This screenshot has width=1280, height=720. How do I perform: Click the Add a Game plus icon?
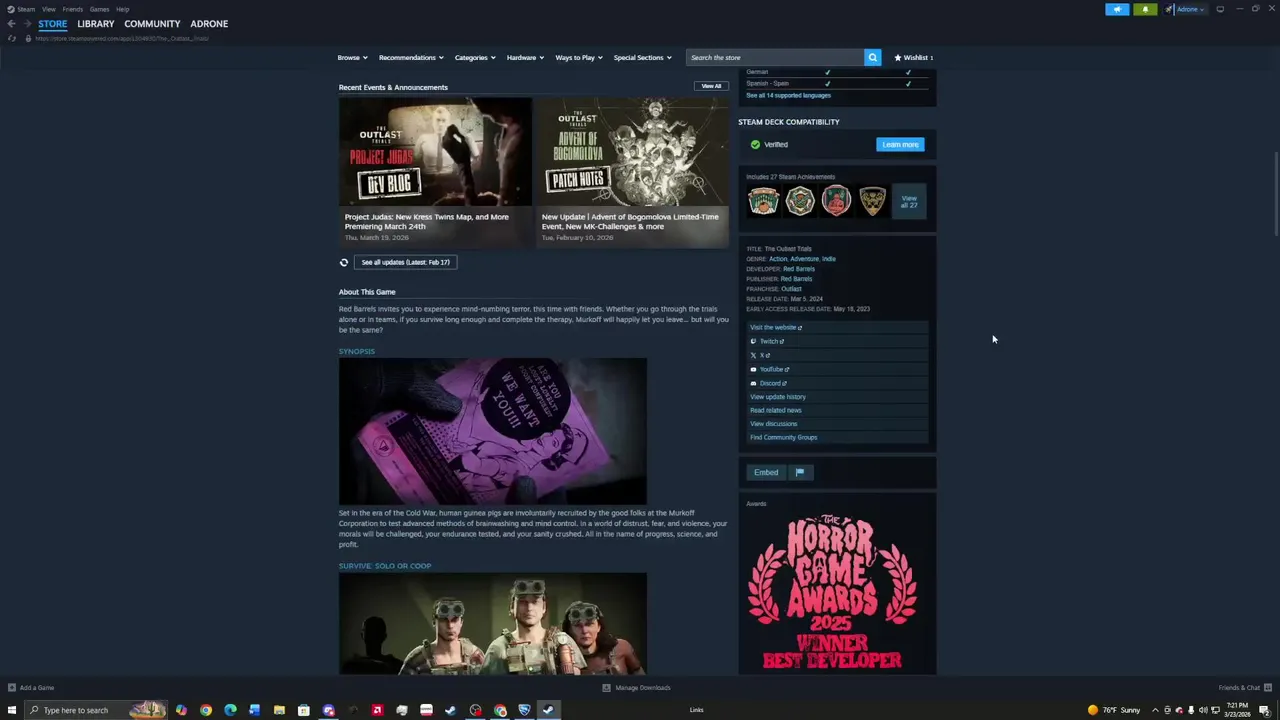point(12,688)
